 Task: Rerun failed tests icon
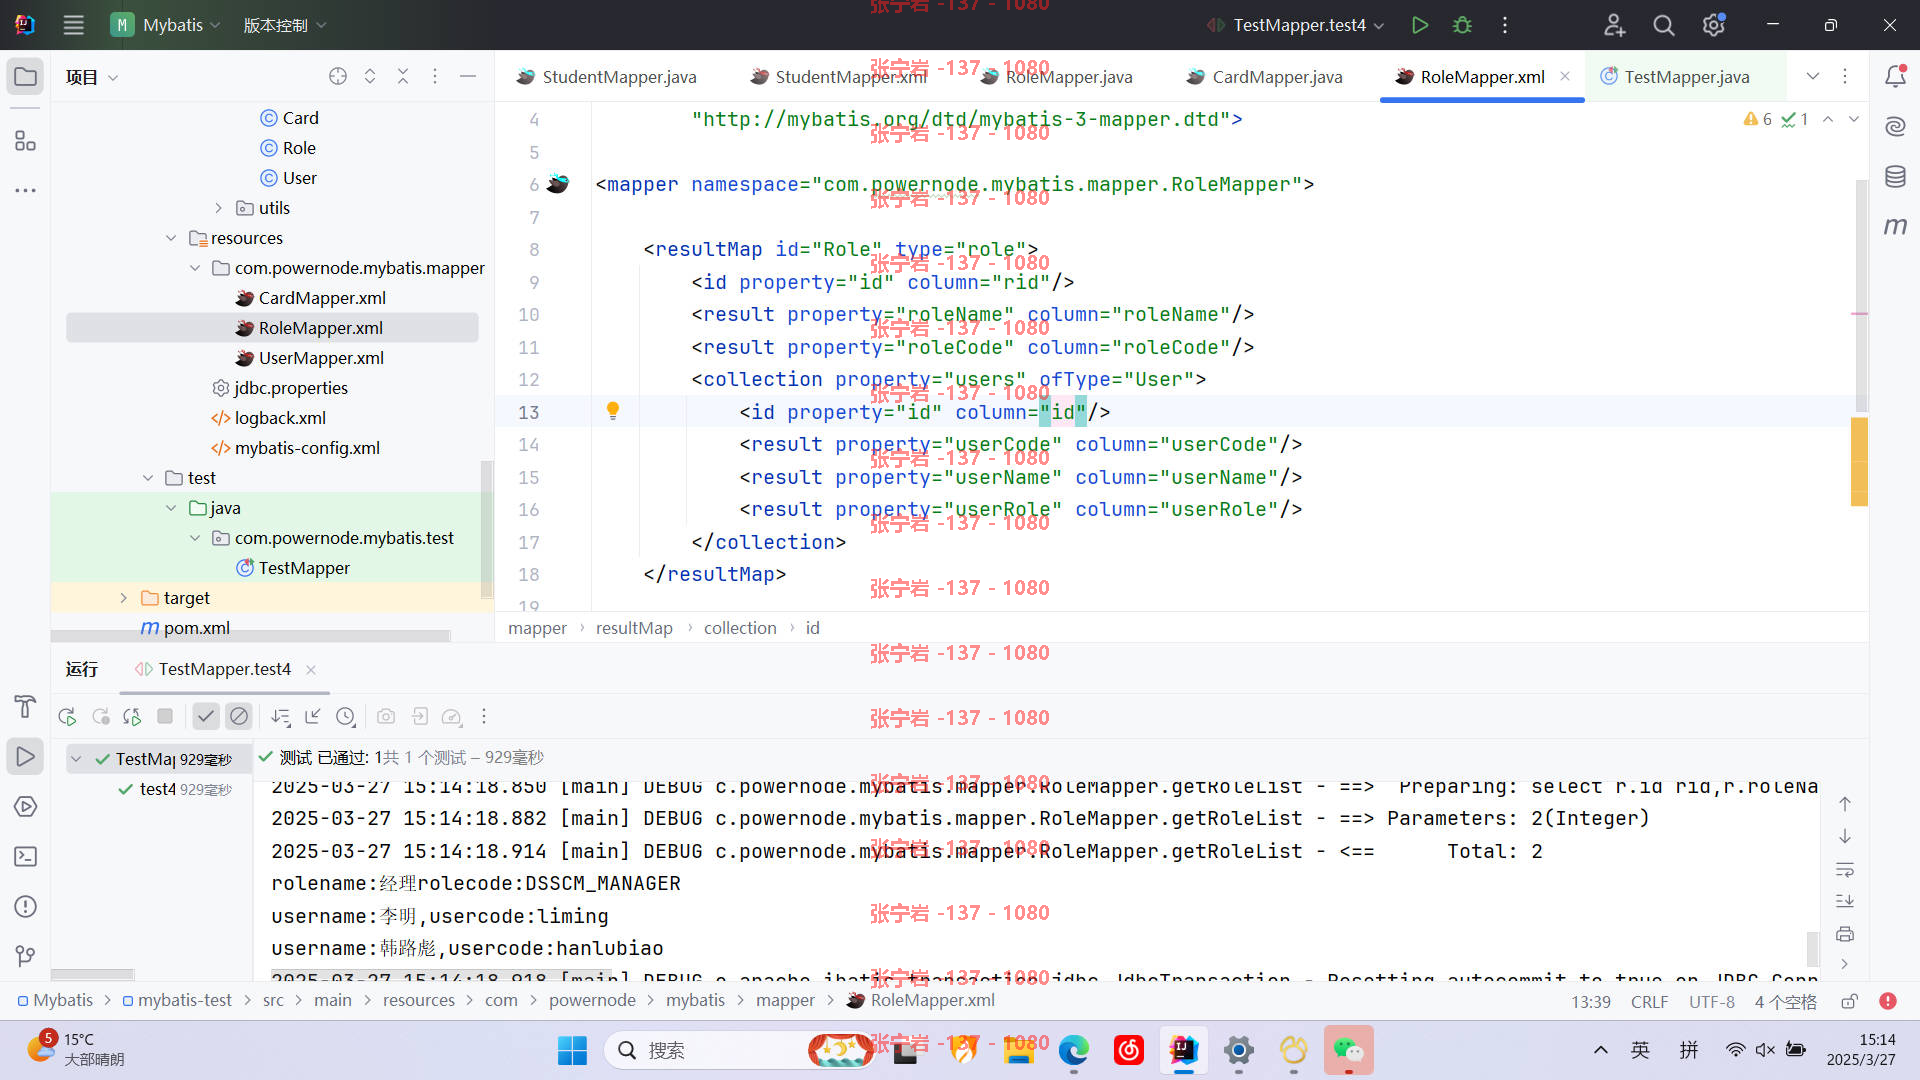click(x=100, y=716)
